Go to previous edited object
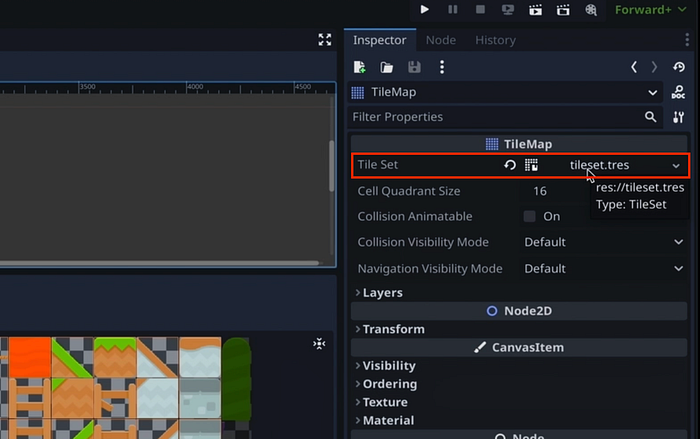The width and height of the screenshot is (700, 439). pyautogui.click(x=634, y=67)
